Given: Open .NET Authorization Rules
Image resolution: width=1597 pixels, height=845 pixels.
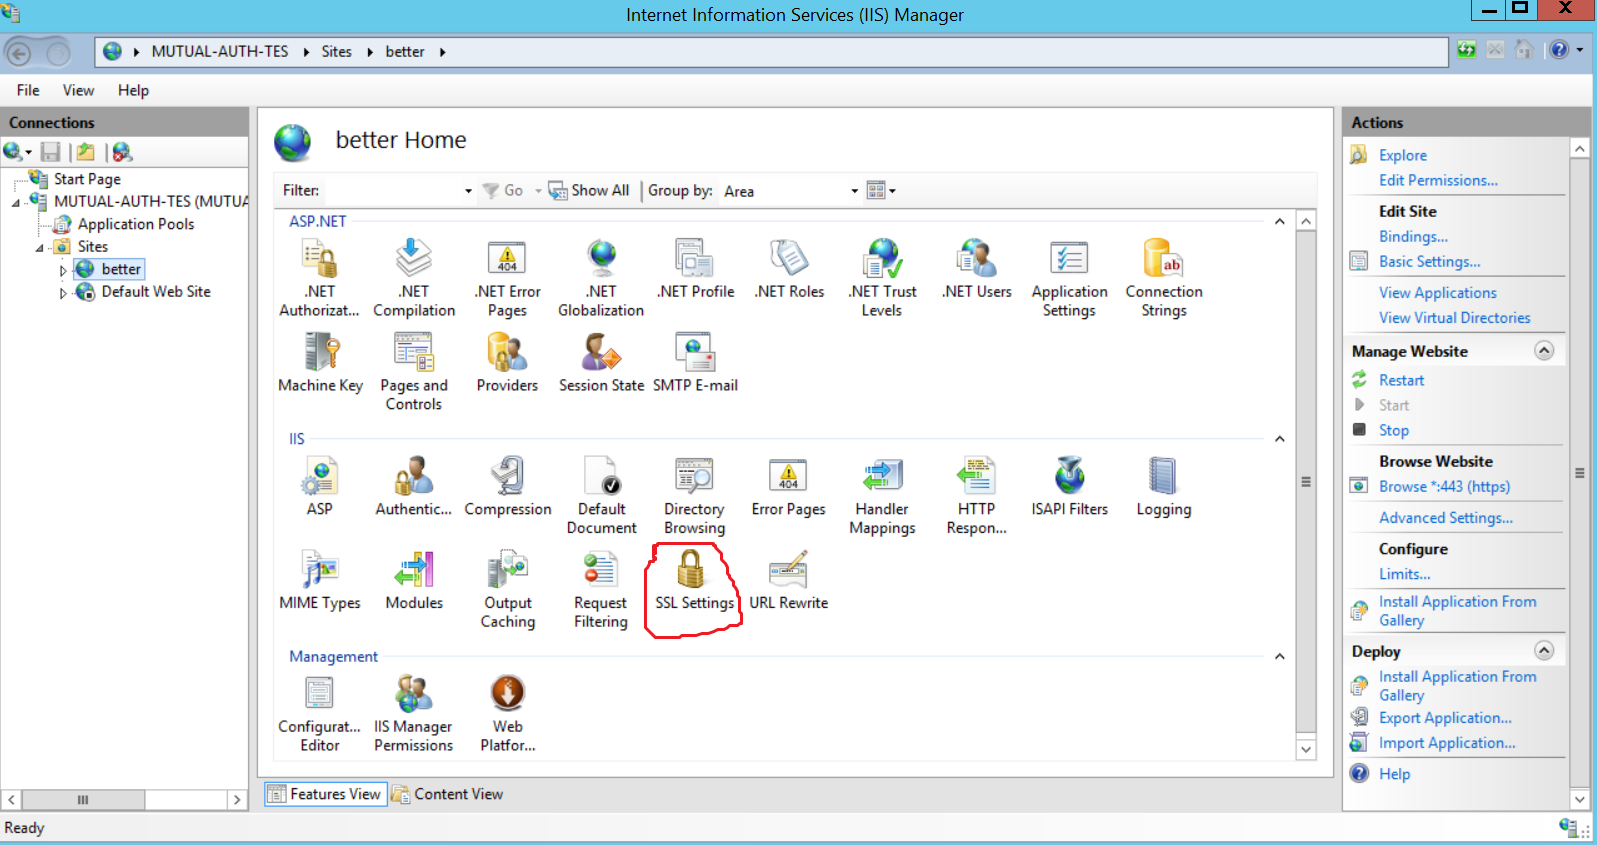Looking at the screenshot, I should click(320, 278).
